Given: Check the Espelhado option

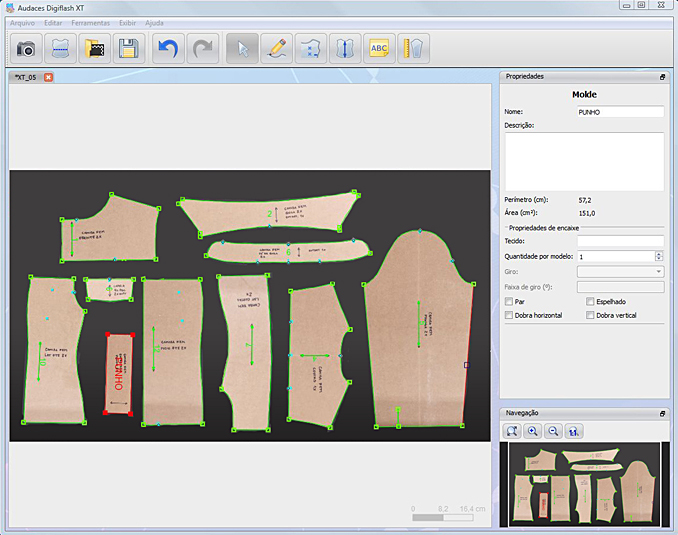Looking at the screenshot, I should coord(590,301).
